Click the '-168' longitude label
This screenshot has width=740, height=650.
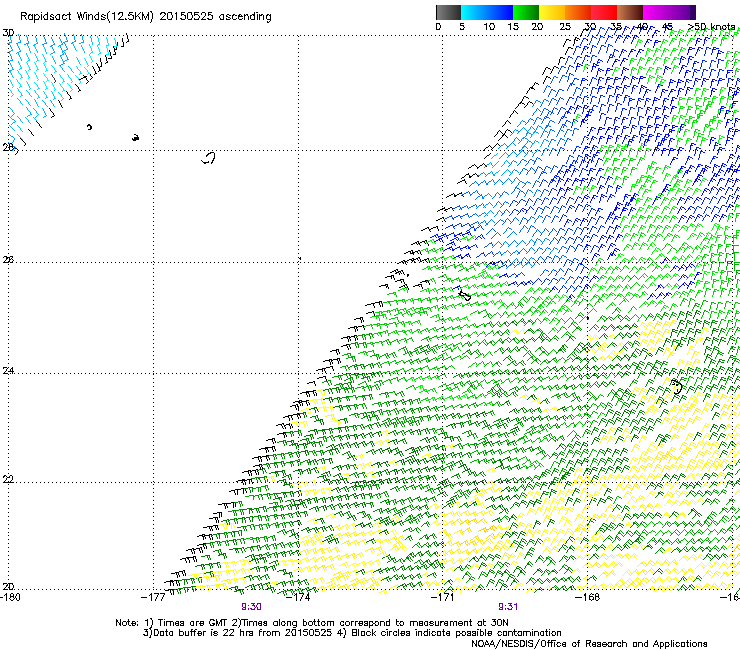[587, 597]
